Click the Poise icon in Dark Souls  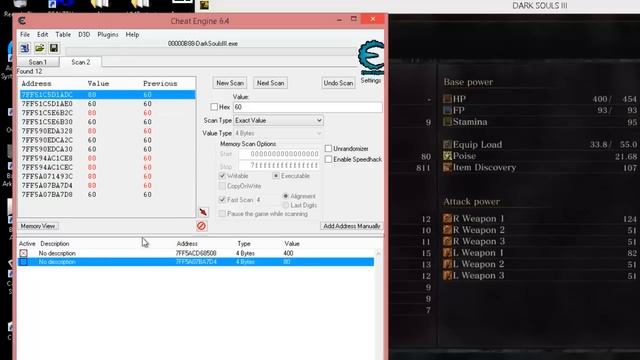click(447, 156)
